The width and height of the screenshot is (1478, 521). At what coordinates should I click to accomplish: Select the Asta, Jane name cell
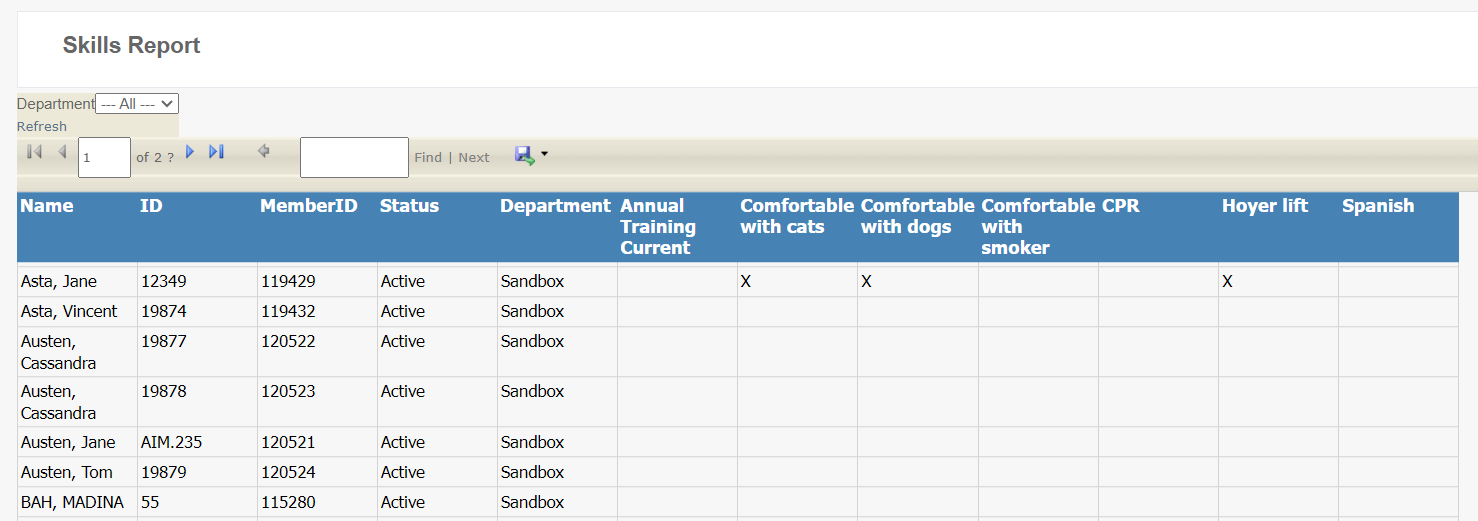click(59, 281)
